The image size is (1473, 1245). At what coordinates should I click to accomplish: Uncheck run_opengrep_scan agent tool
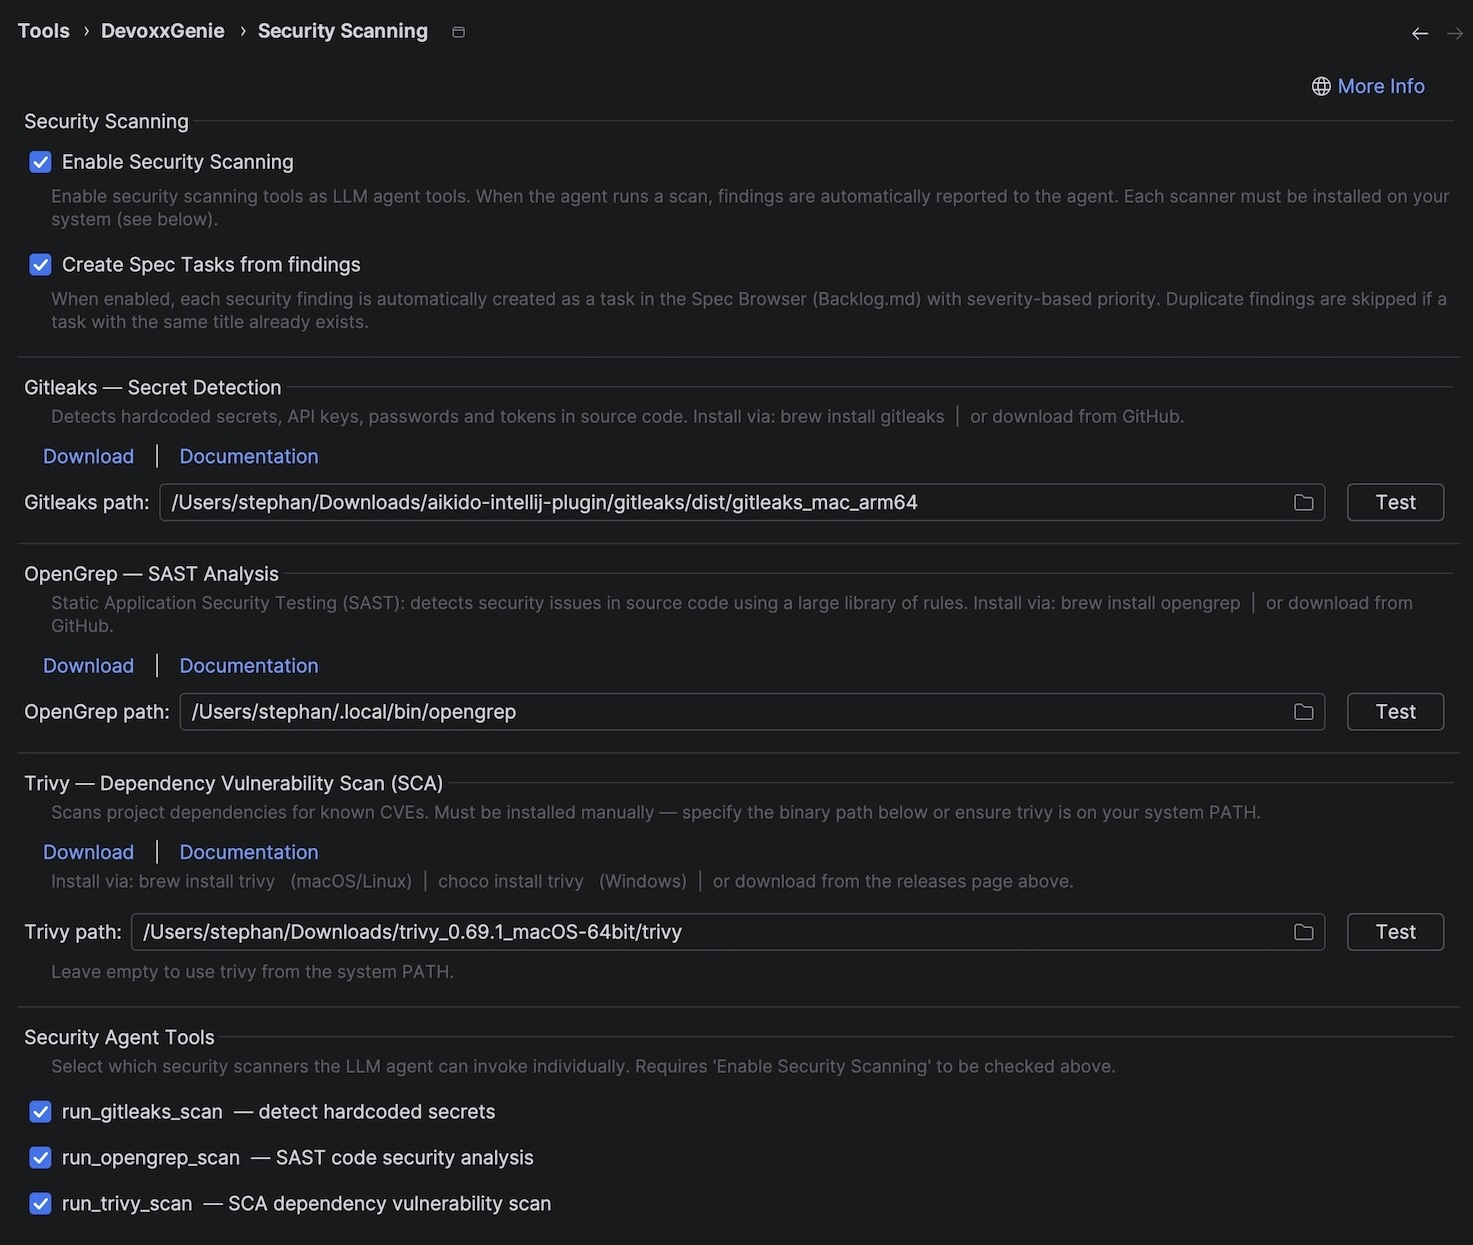[x=40, y=1158]
